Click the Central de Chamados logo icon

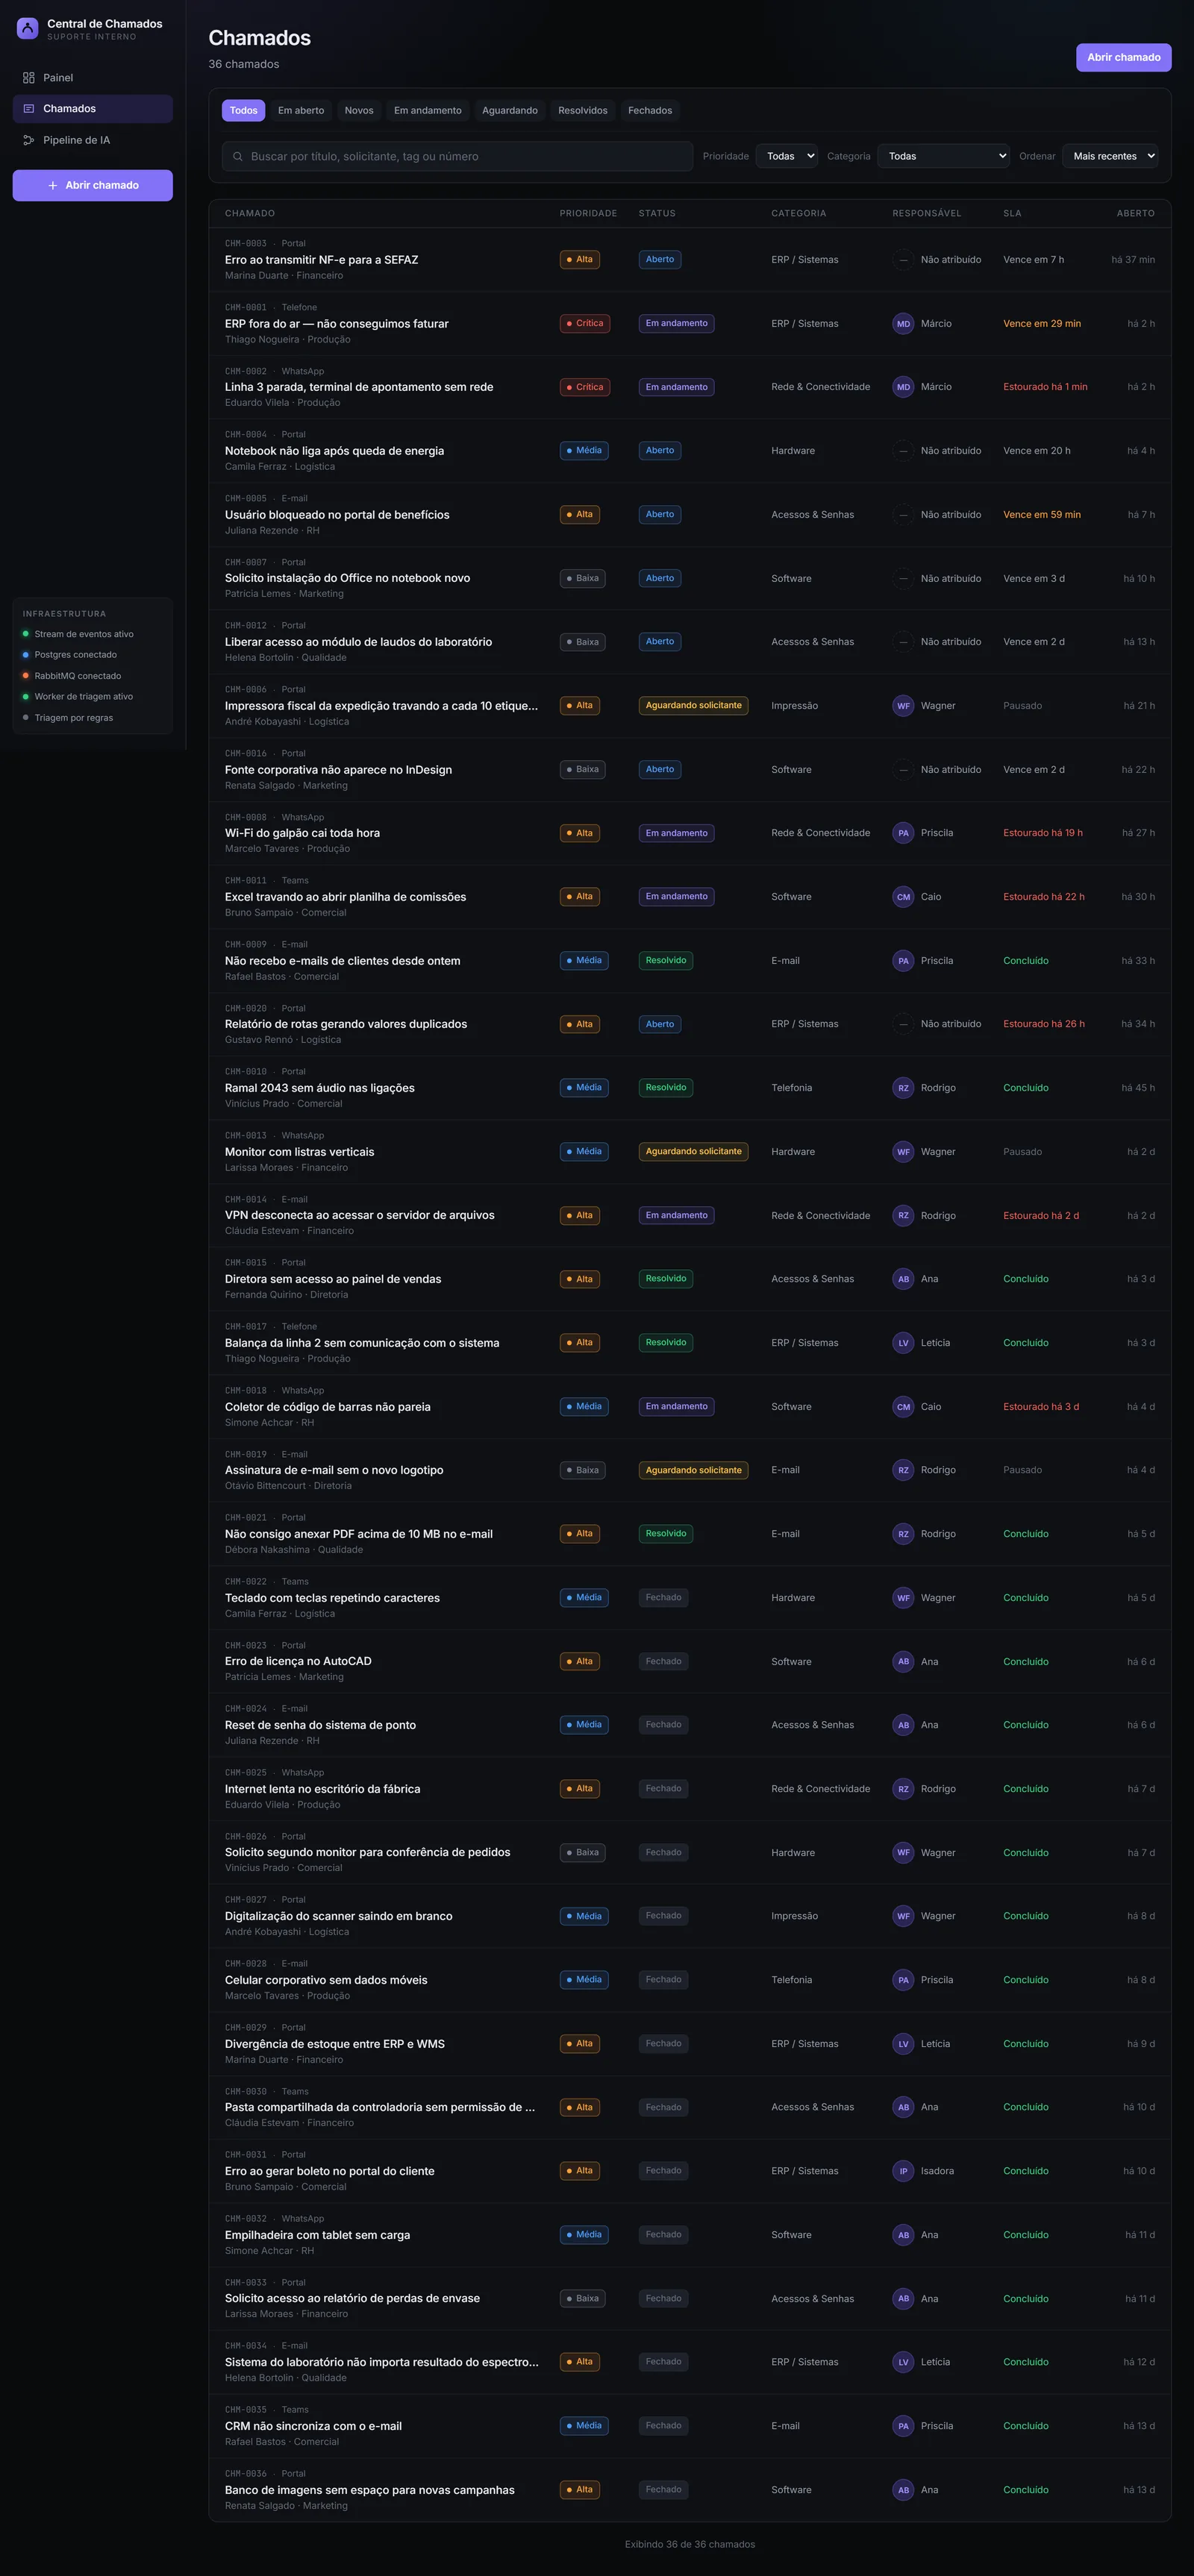[28, 28]
